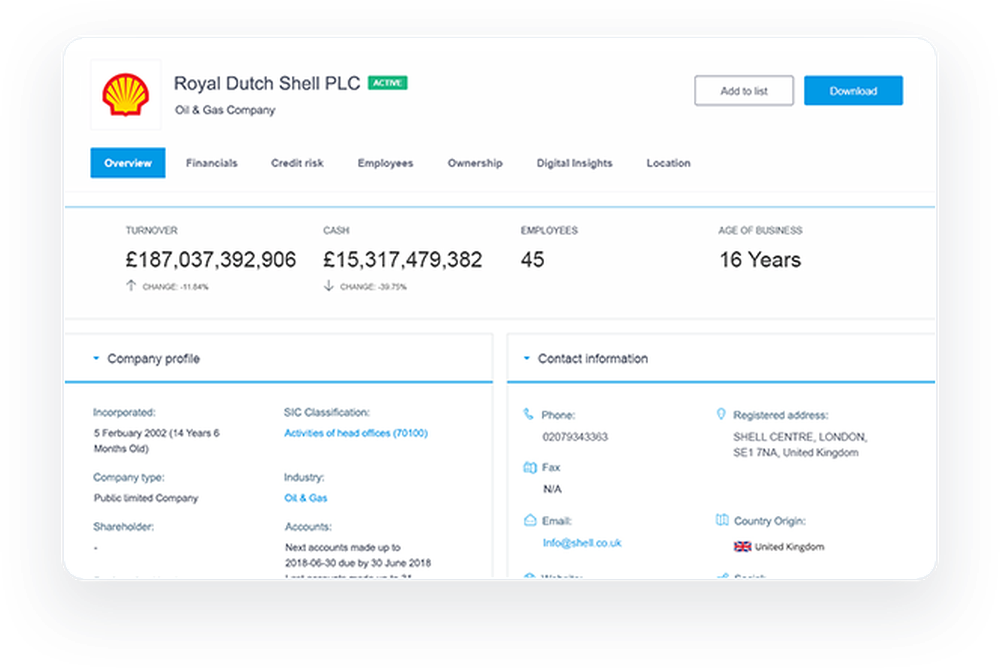Image resolution: width=1000 pixels, height=668 pixels.
Task: Click the phone number 02079343363
Action: coord(575,437)
